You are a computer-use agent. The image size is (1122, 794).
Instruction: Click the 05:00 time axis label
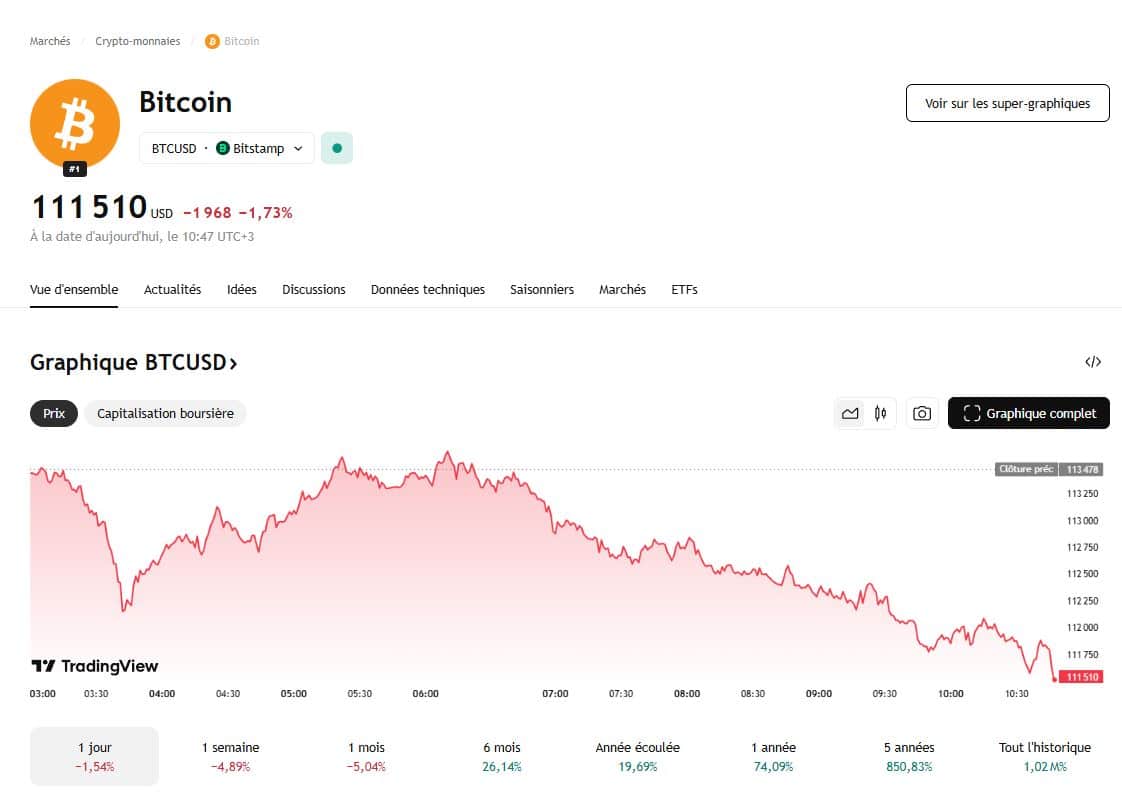pyautogui.click(x=293, y=694)
